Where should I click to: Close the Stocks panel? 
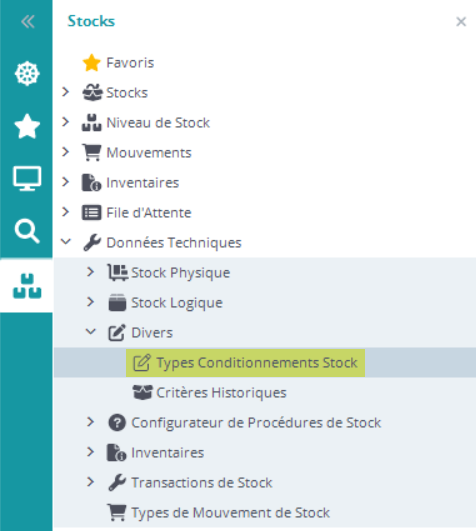461,22
